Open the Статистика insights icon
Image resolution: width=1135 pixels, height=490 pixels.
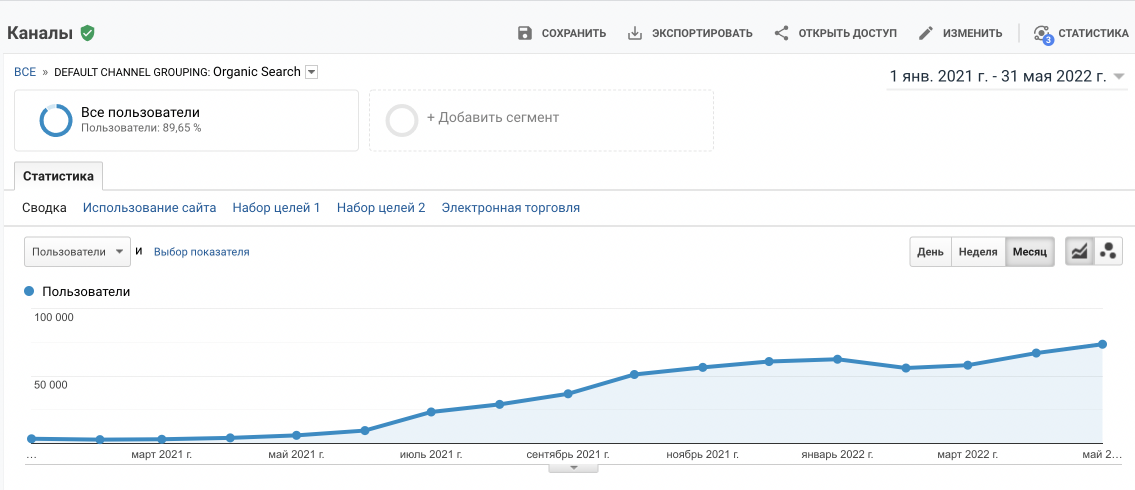point(1042,34)
